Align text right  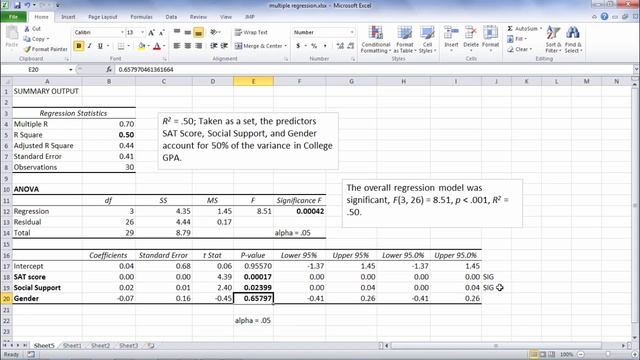point(198,46)
